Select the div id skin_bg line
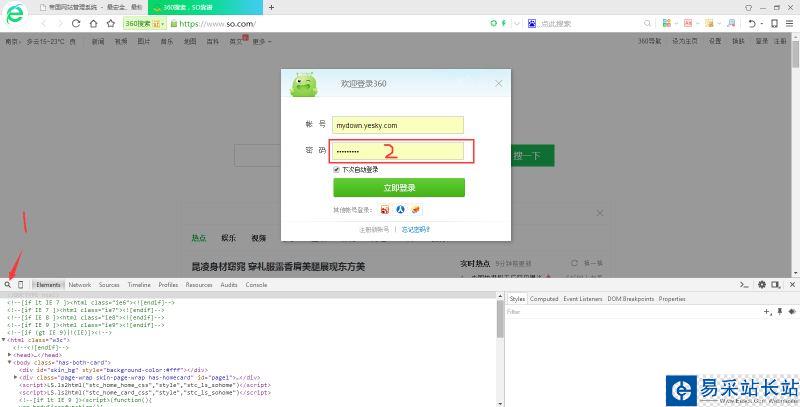 click(112, 370)
